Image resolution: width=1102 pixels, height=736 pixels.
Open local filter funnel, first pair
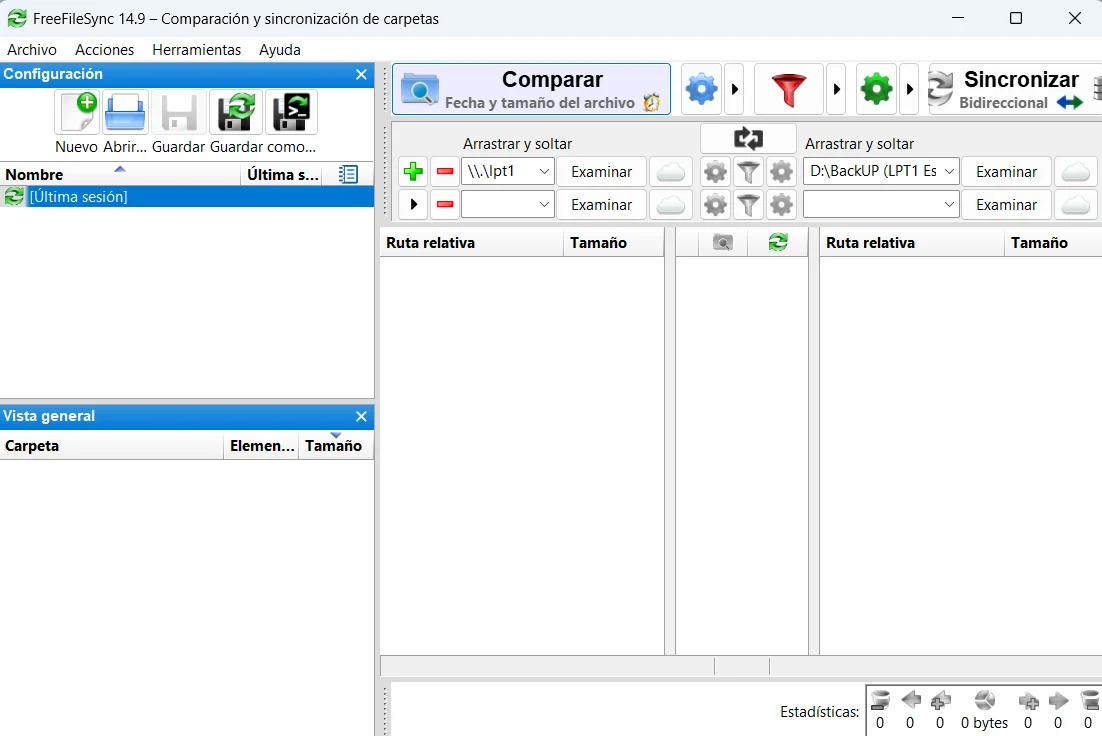[748, 171]
